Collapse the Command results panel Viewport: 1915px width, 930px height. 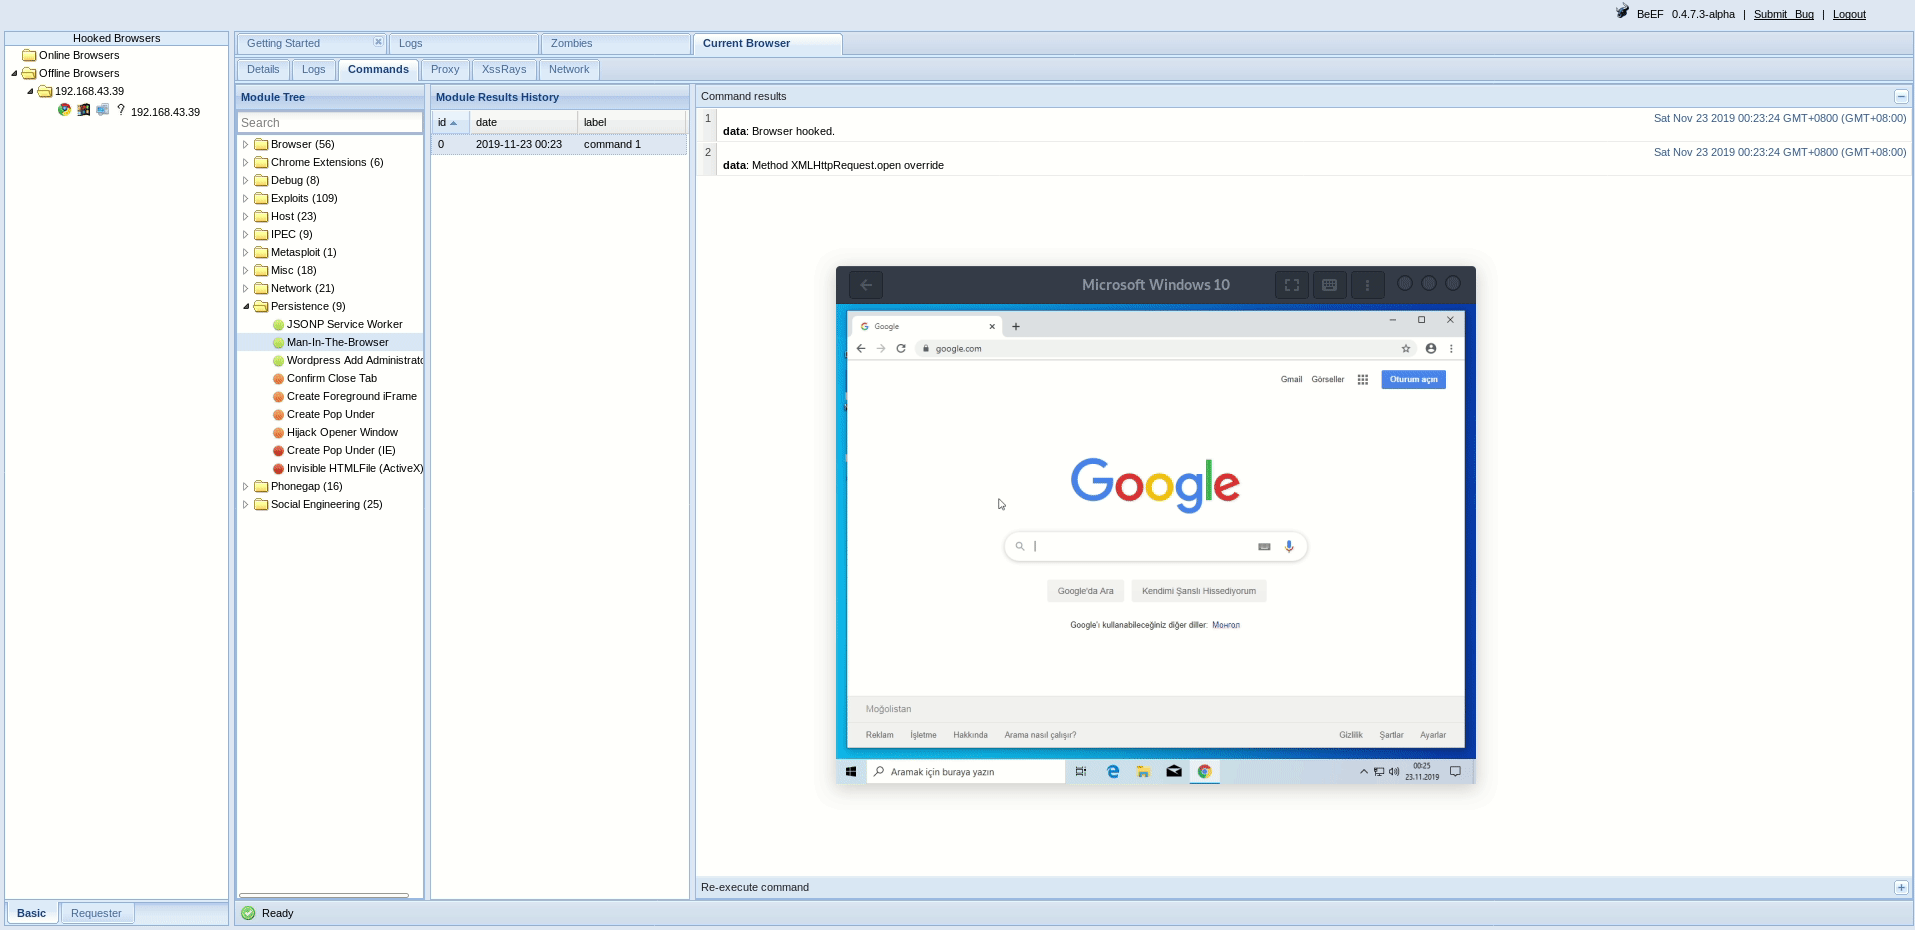pos(1901,96)
